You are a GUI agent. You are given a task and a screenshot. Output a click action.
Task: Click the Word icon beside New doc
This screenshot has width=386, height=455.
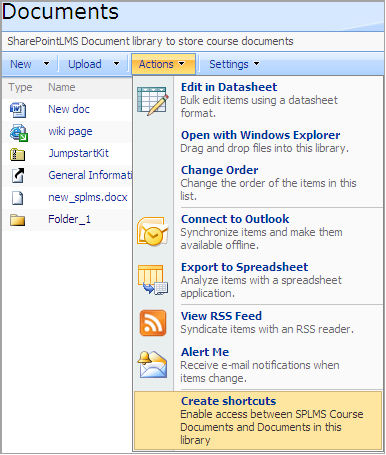18,110
